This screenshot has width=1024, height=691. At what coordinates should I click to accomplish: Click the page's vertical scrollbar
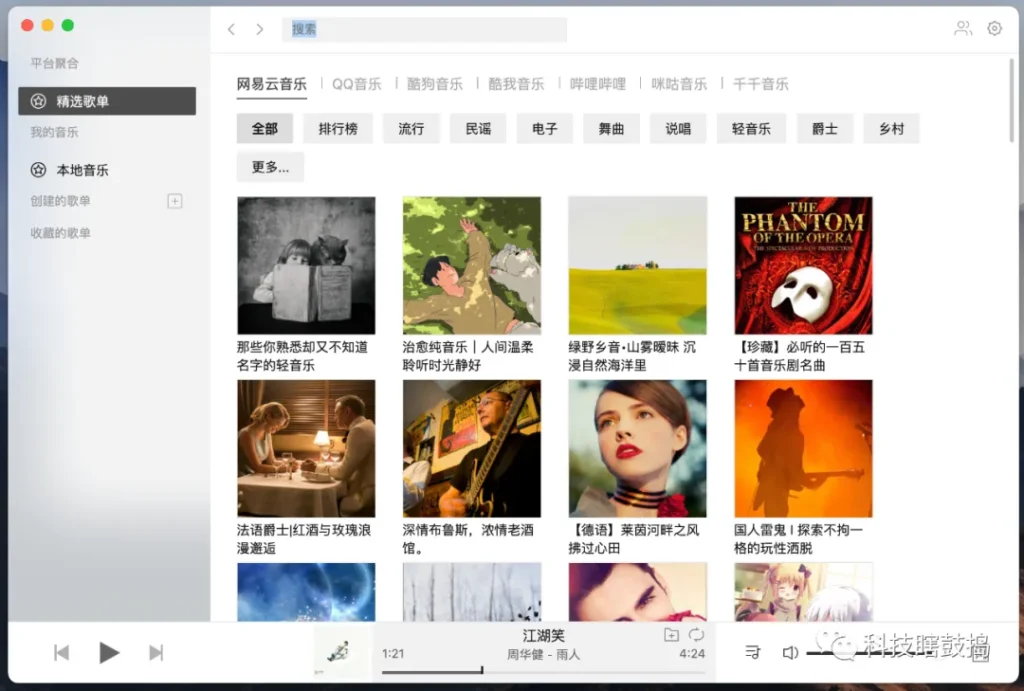(x=1012, y=100)
